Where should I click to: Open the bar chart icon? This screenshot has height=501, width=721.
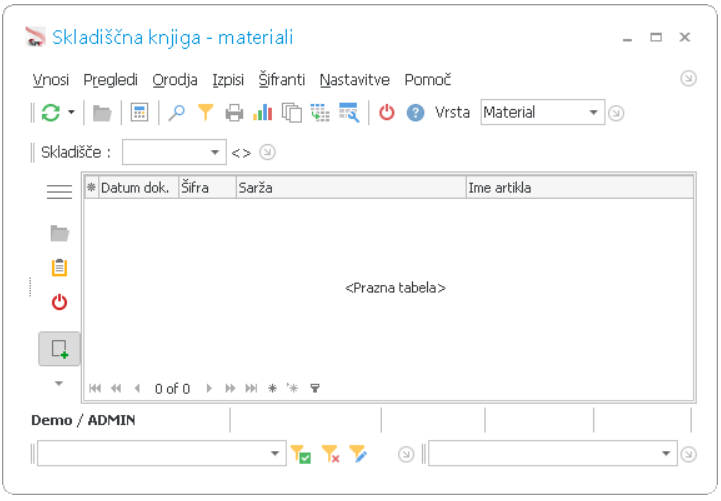pyautogui.click(x=263, y=113)
